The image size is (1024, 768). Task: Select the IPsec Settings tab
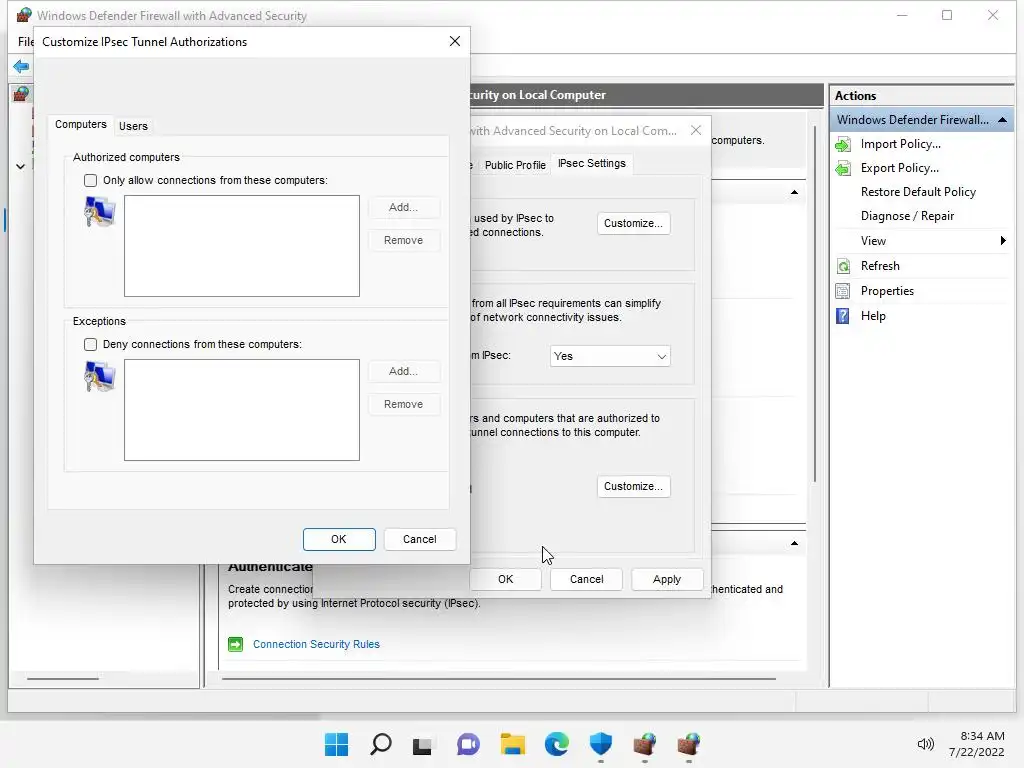(592, 163)
